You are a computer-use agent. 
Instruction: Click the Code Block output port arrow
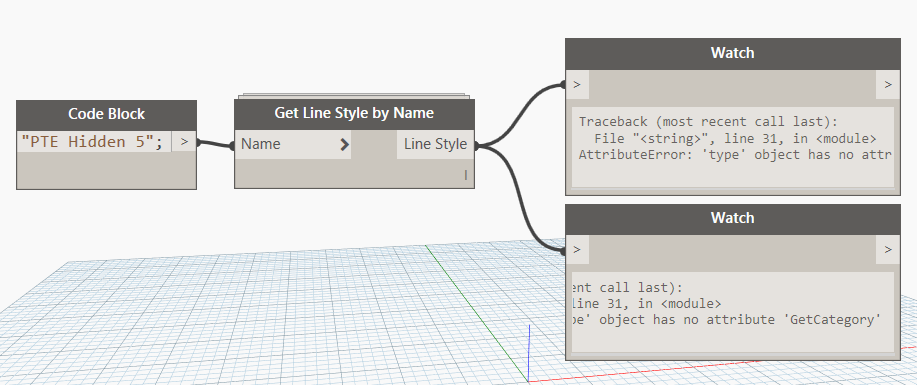(x=184, y=141)
